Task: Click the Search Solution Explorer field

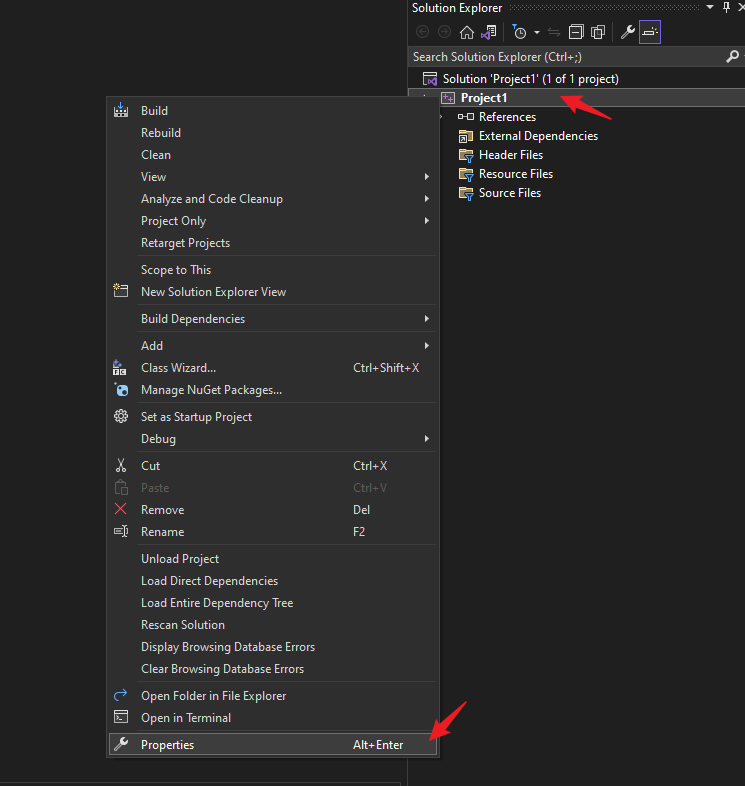Action: coord(567,57)
